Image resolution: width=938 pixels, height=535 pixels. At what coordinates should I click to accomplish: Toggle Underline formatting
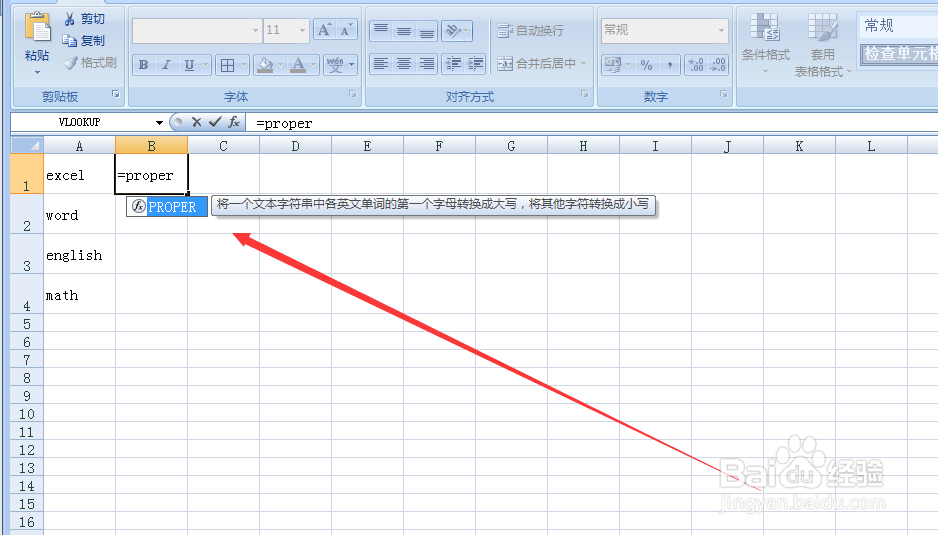(189, 65)
